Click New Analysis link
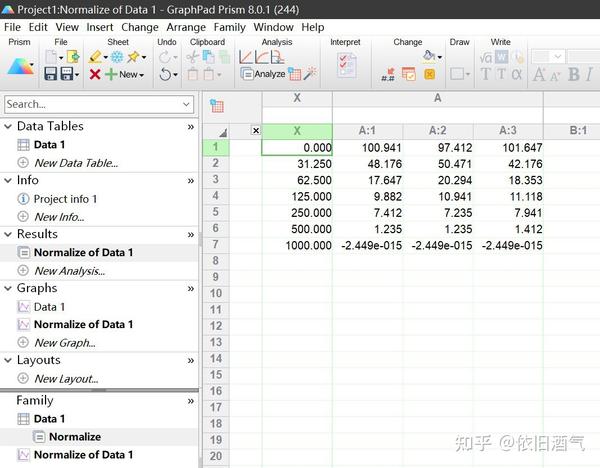The width and height of the screenshot is (600, 468). [x=70, y=271]
